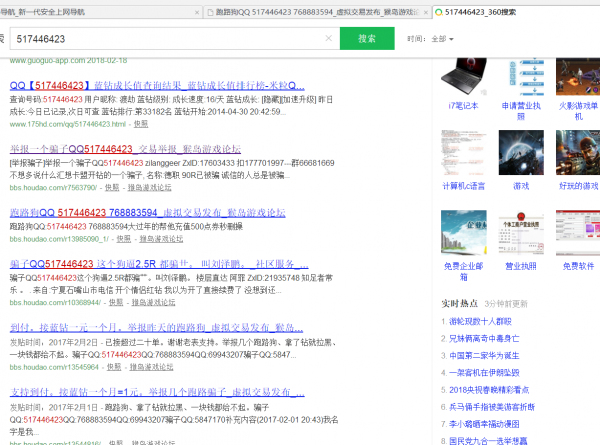Viewport: 600px width, 445px height.
Task: Open the 申请营业执照 caption link
Action: pos(521,111)
